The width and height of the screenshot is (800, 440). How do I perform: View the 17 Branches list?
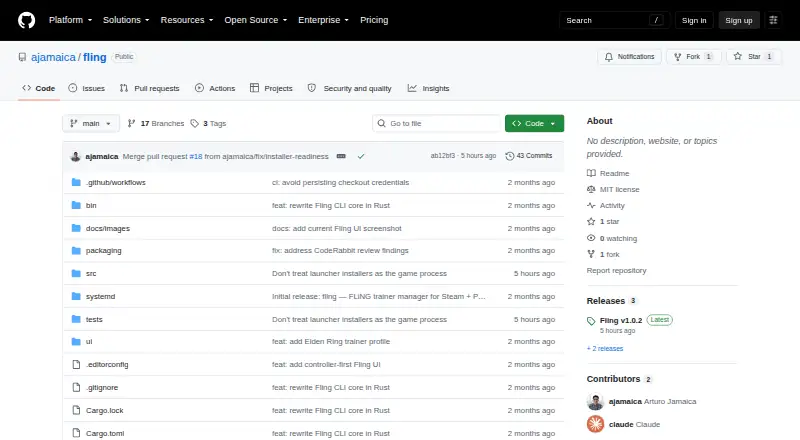(x=156, y=124)
